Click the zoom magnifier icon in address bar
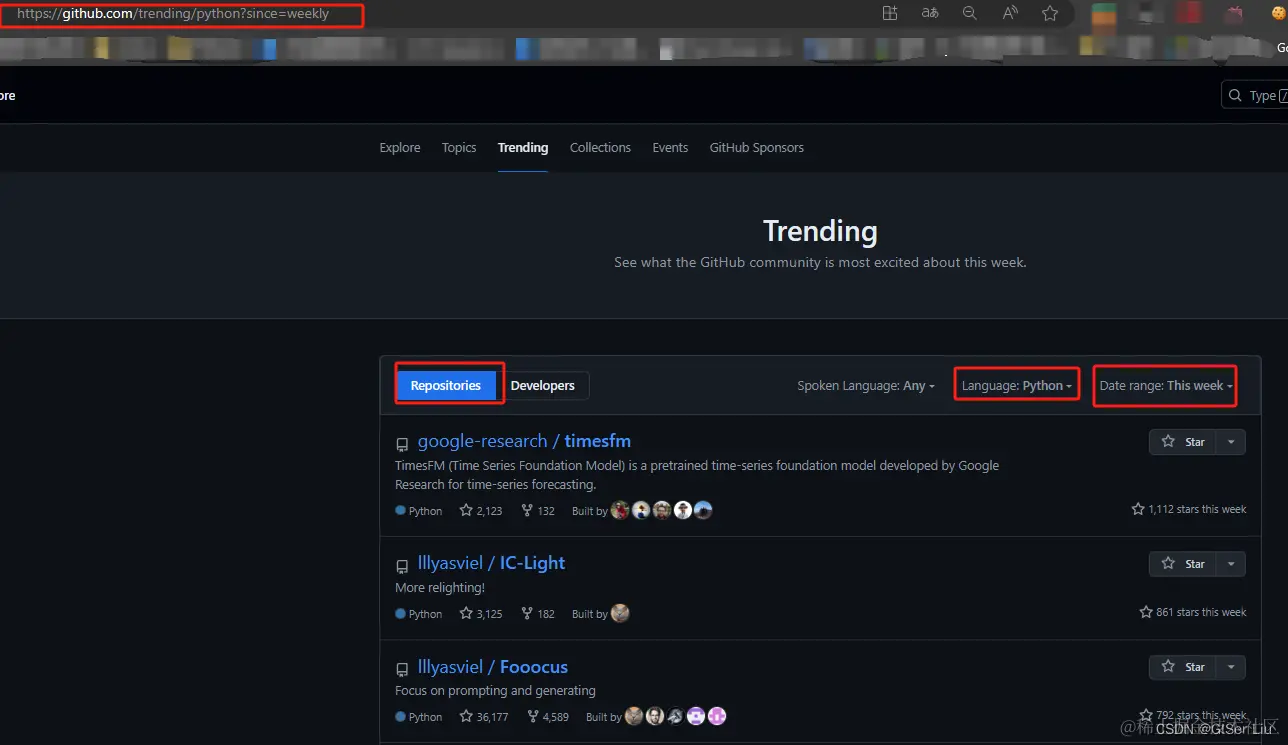This screenshot has width=1288, height=745. (x=969, y=13)
